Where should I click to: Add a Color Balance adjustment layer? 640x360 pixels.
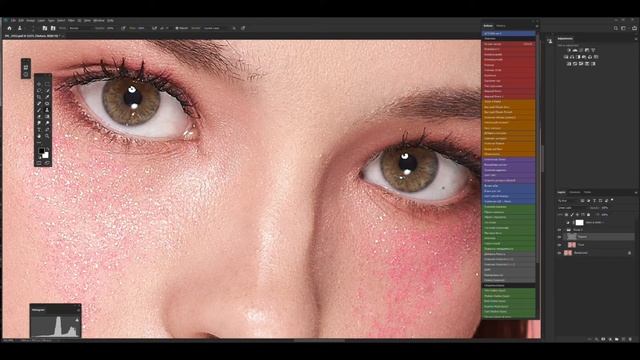(x=572, y=57)
